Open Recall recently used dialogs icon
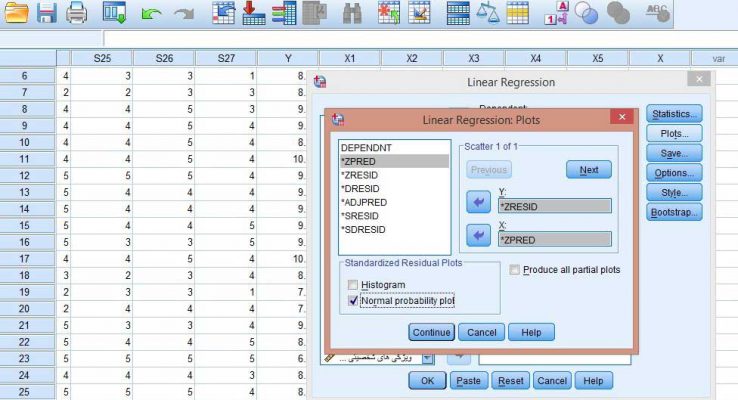The height and width of the screenshot is (400, 738). click(114, 13)
